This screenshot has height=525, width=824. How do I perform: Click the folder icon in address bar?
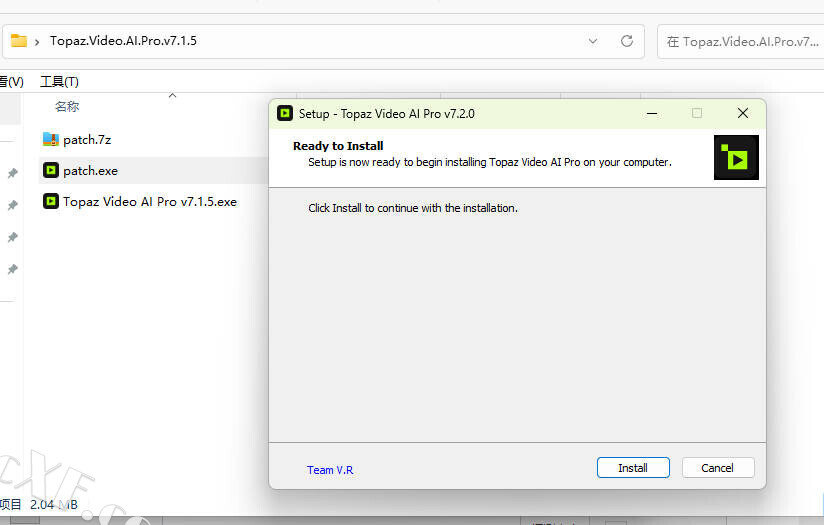point(19,40)
